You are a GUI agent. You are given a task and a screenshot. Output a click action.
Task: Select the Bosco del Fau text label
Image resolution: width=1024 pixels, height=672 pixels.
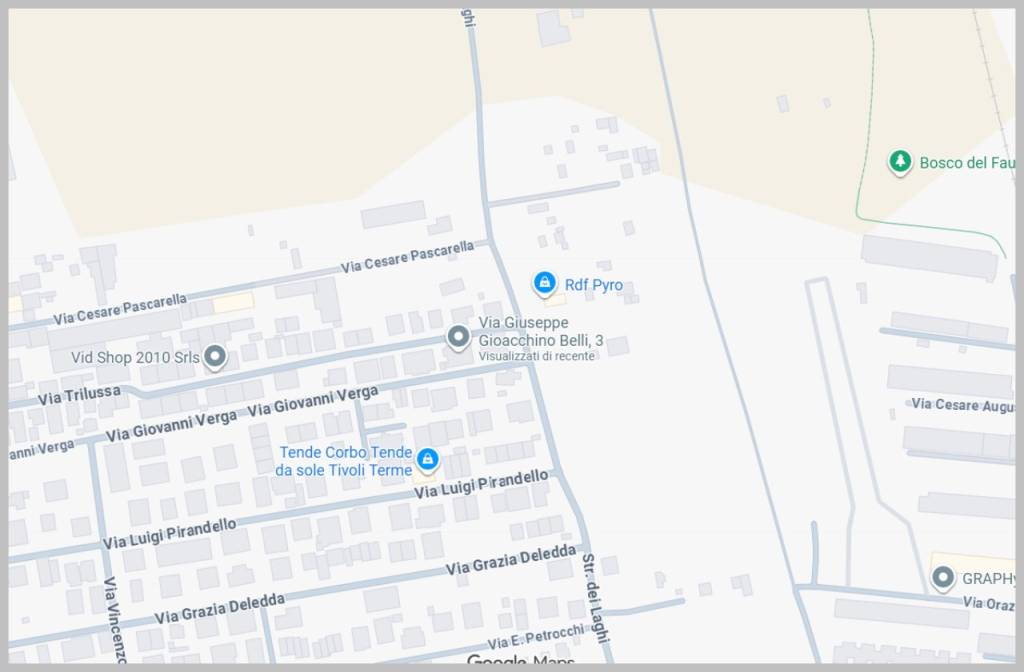[x=966, y=163]
